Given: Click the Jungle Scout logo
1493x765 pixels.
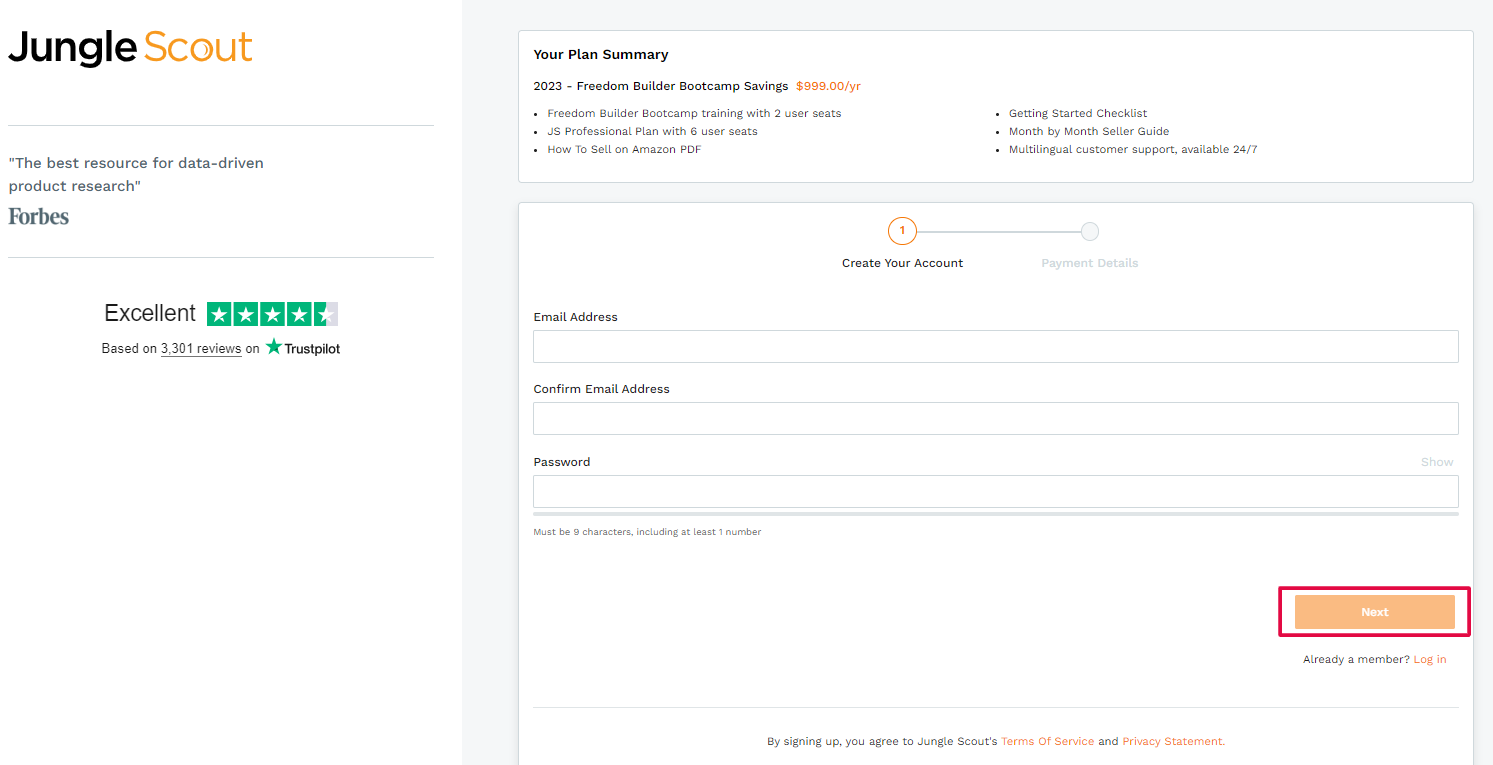Looking at the screenshot, I should (x=130, y=48).
